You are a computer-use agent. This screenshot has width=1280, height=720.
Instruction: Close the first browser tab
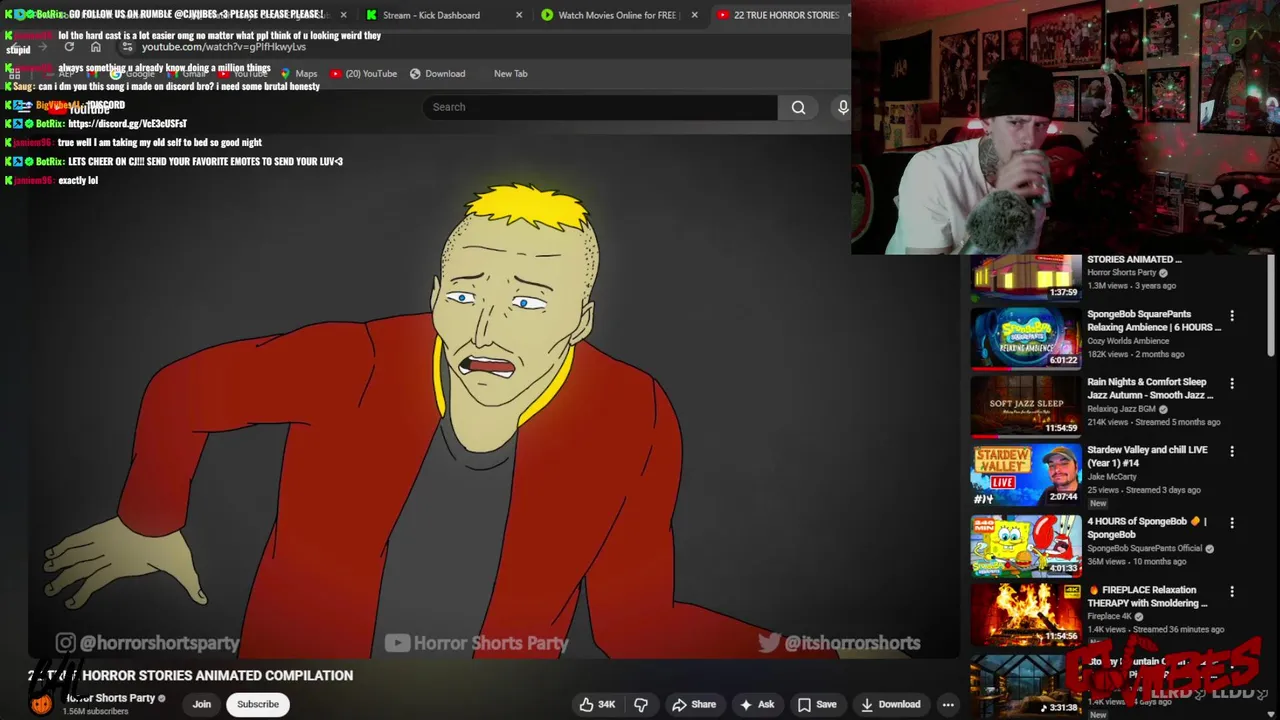pos(343,15)
